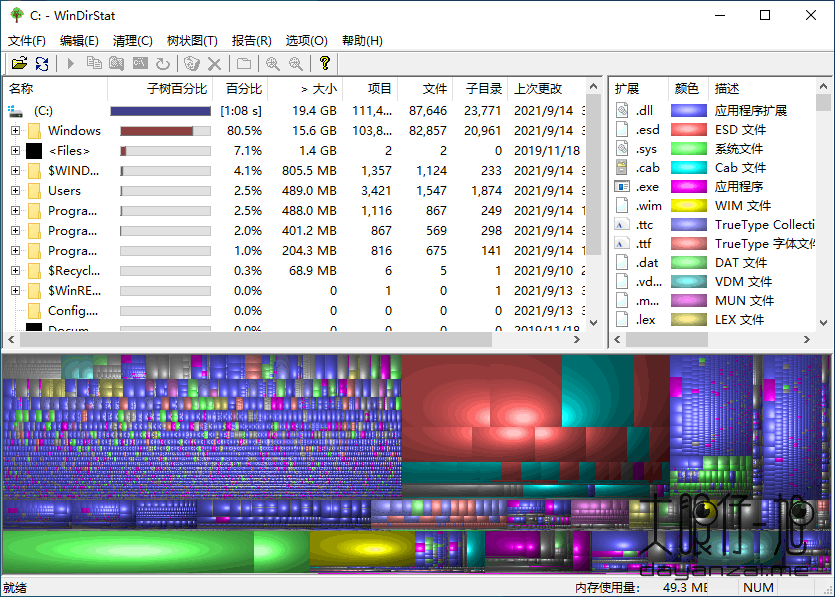Click the black icon beside <Files>
This screenshot has height=597, width=835.
point(34,151)
